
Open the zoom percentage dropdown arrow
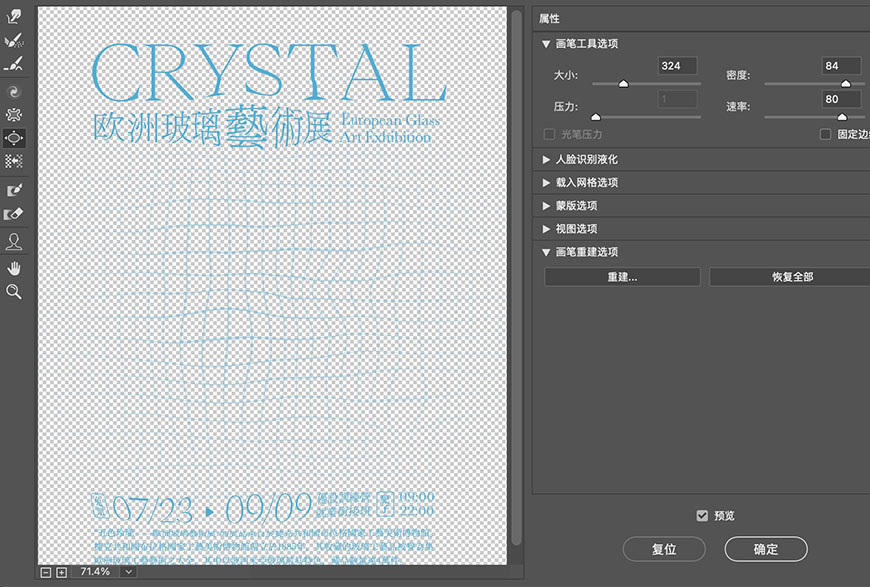coord(129,572)
